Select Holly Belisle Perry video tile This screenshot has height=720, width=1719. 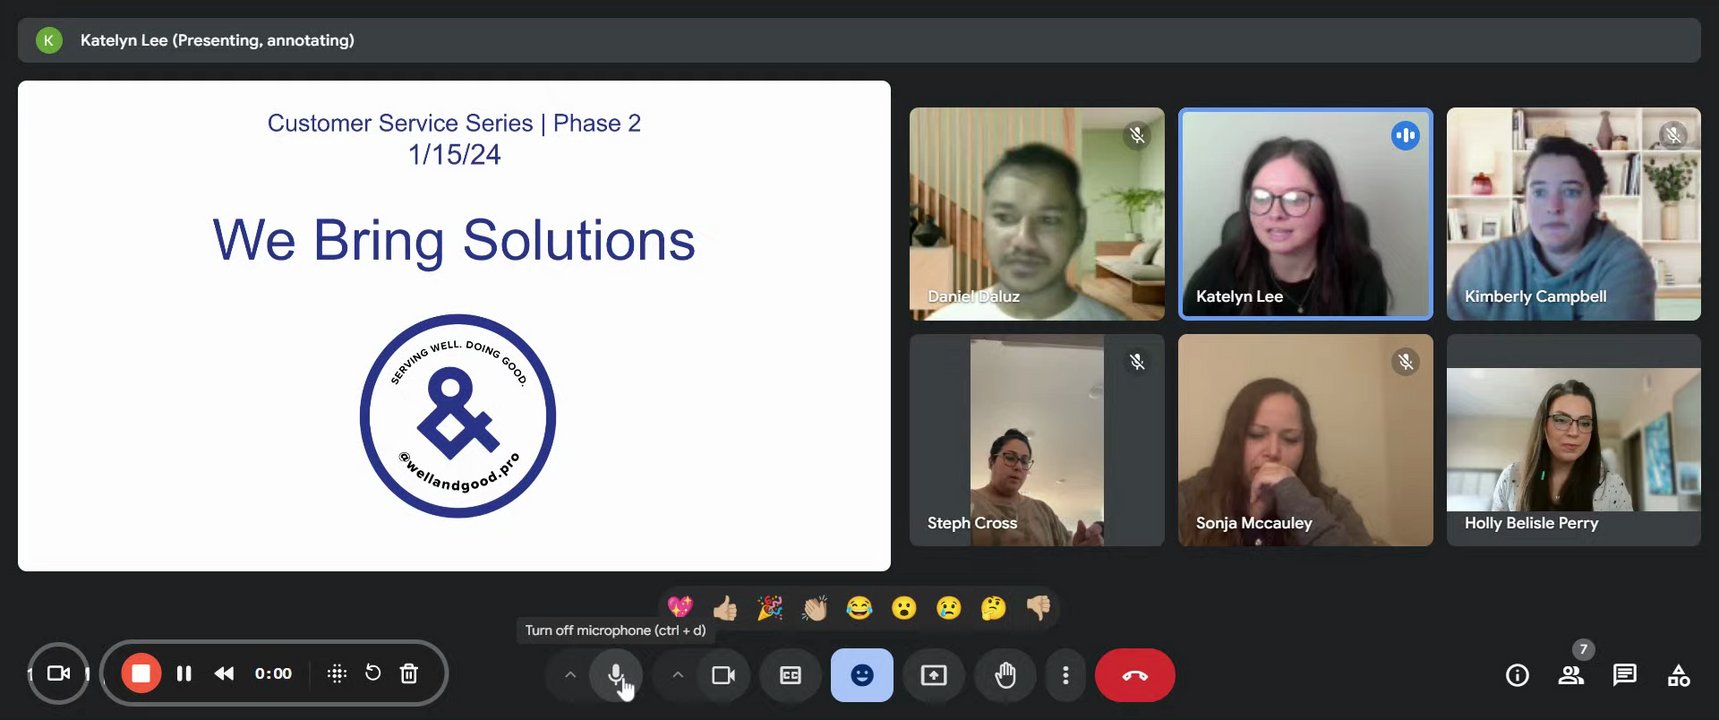[x=1573, y=440]
